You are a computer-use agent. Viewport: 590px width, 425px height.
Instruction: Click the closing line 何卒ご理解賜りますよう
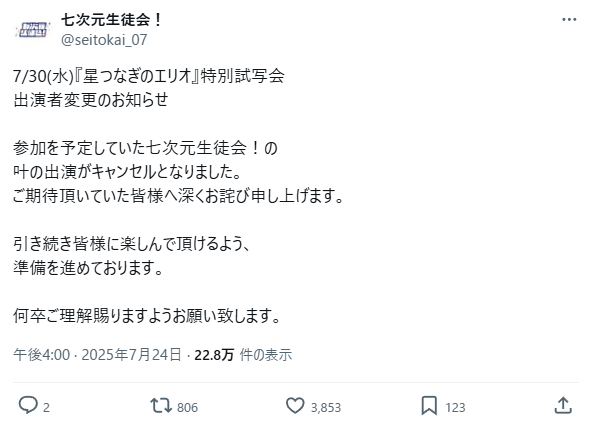point(147,315)
